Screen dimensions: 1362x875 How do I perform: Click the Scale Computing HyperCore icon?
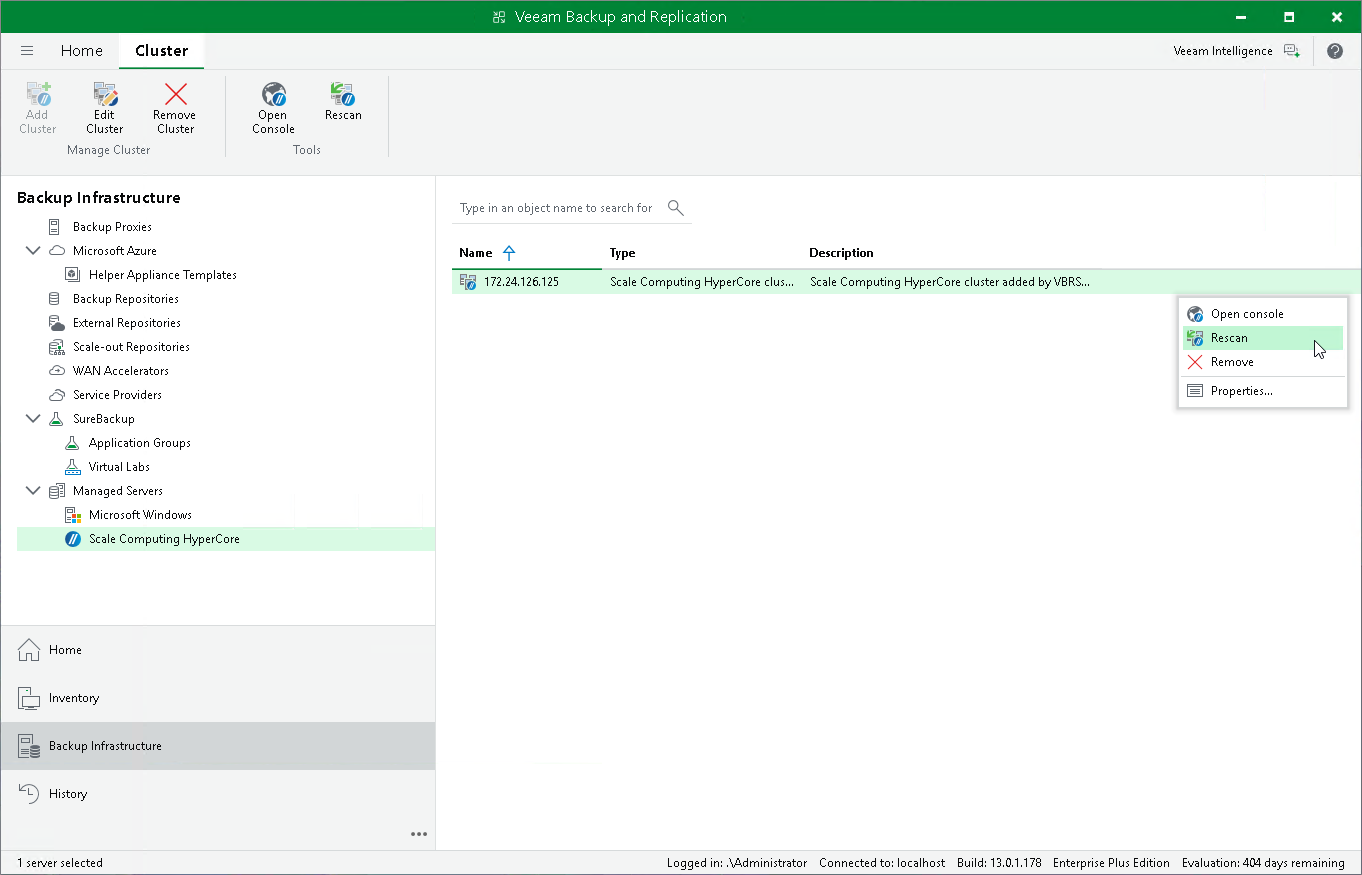click(x=72, y=539)
